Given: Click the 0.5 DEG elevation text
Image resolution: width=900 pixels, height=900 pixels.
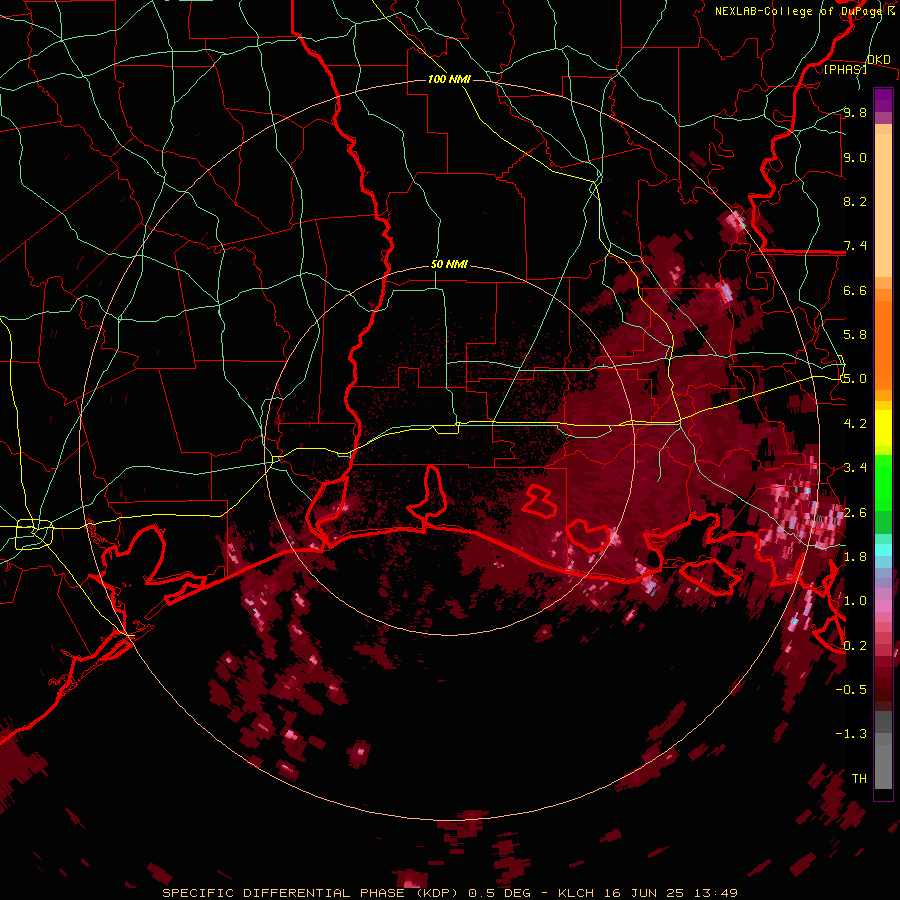Looking at the screenshot, I should click(x=498, y=893).
